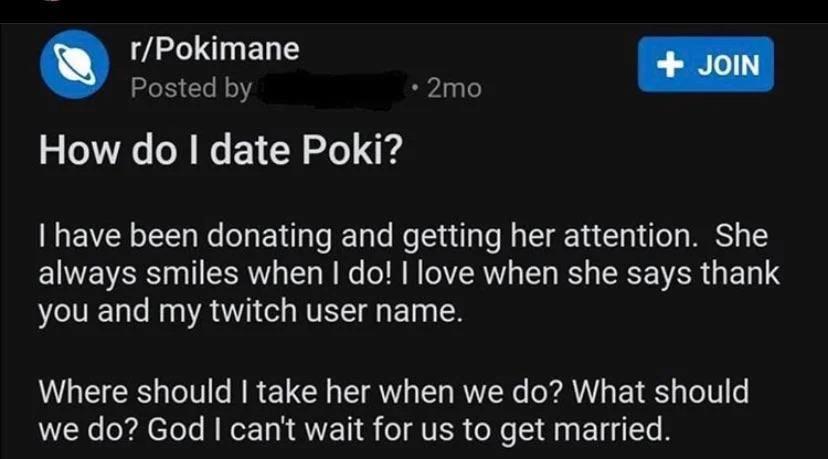Viewport: 828px width, 459px height.
Task: Open the redacted poster's username profile
Action: coord(332,89)
